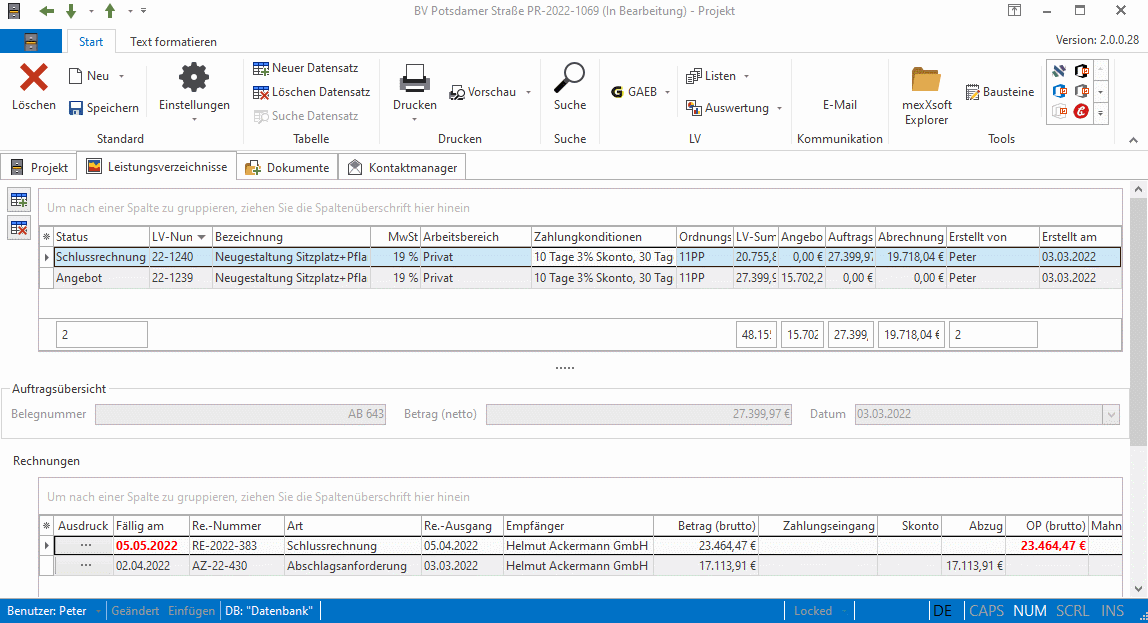Click the DB: "Datenbank" status entry

pyautogui.click(x=269, y=611)
